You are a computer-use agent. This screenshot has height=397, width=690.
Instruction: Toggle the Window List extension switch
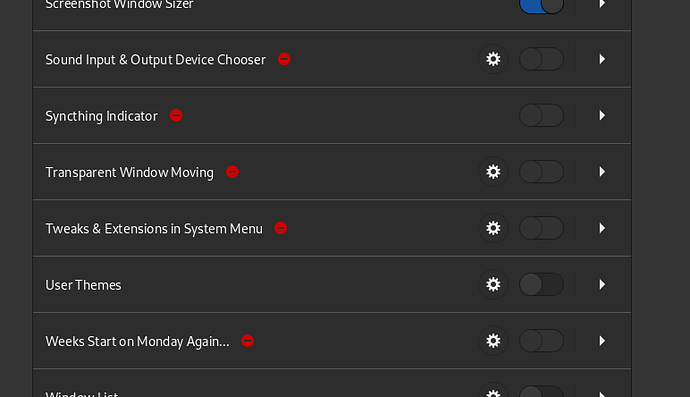pyautogui.click(x=541, y=392)
